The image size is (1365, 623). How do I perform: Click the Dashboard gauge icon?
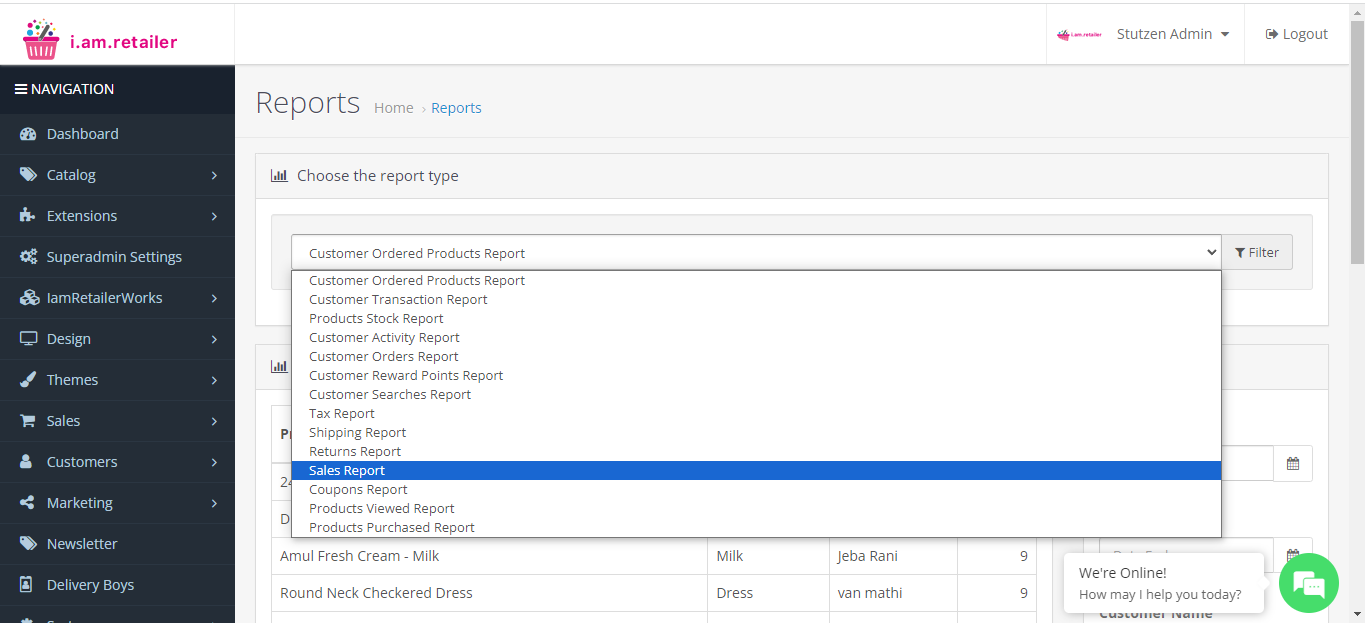click(28, 134)
